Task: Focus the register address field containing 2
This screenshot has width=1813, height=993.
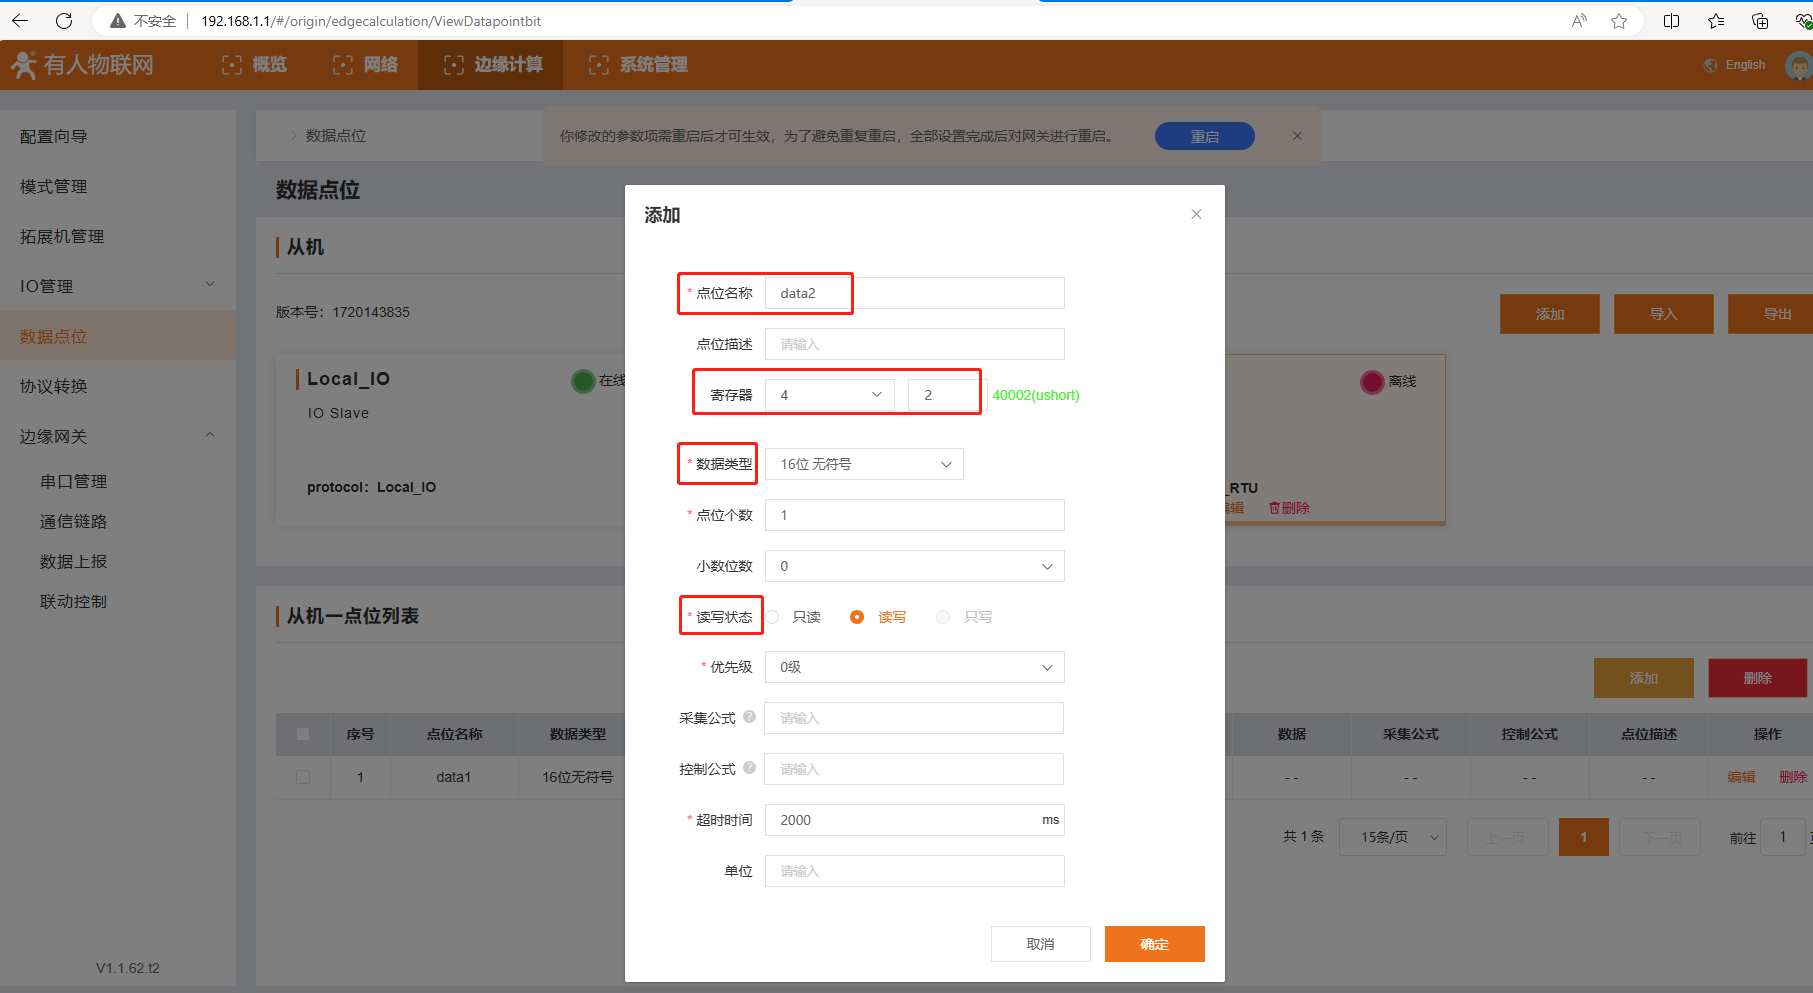Action: point(945,395)
